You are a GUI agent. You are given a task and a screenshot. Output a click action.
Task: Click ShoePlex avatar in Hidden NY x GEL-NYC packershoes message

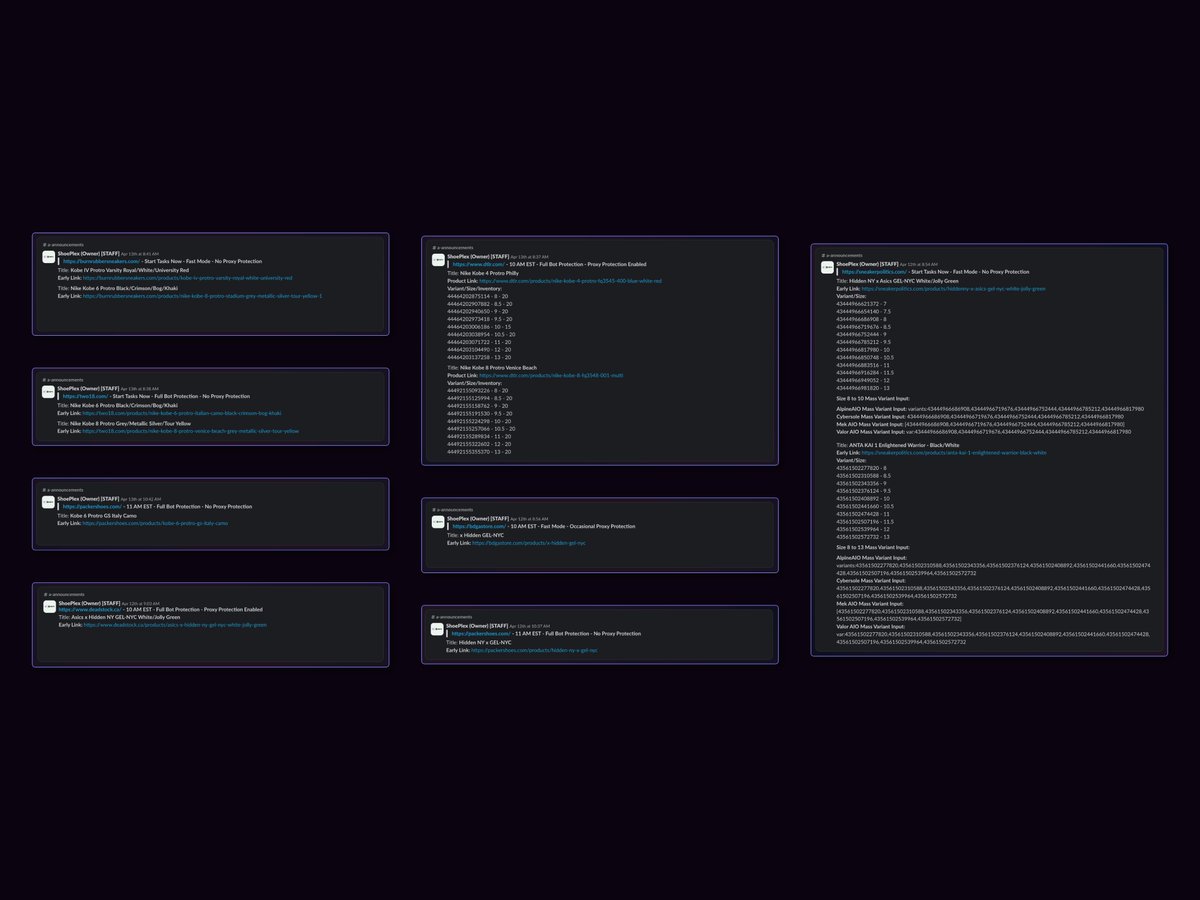(x=437, y=630)
